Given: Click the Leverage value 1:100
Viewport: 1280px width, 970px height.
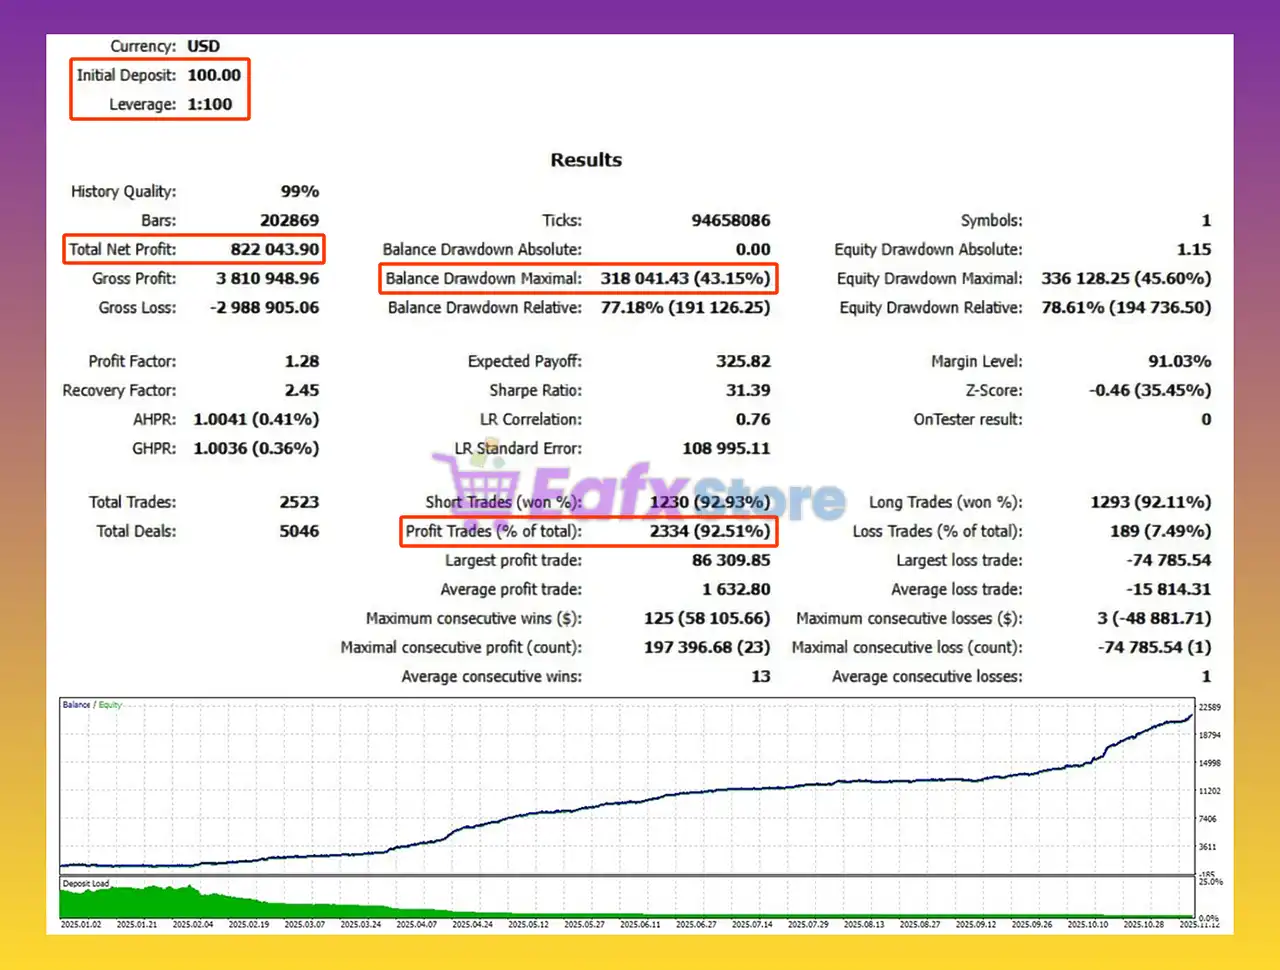Looking at the screenshot, I should pyautogui.click(x=210, y=104).
